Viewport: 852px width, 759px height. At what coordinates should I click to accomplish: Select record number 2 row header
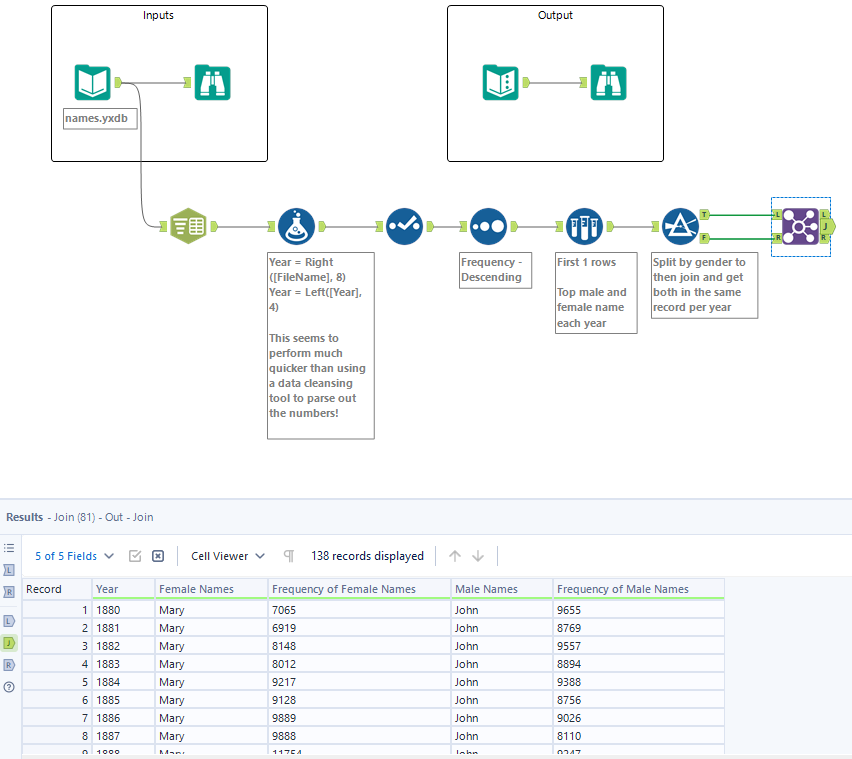tap(57, 628)
